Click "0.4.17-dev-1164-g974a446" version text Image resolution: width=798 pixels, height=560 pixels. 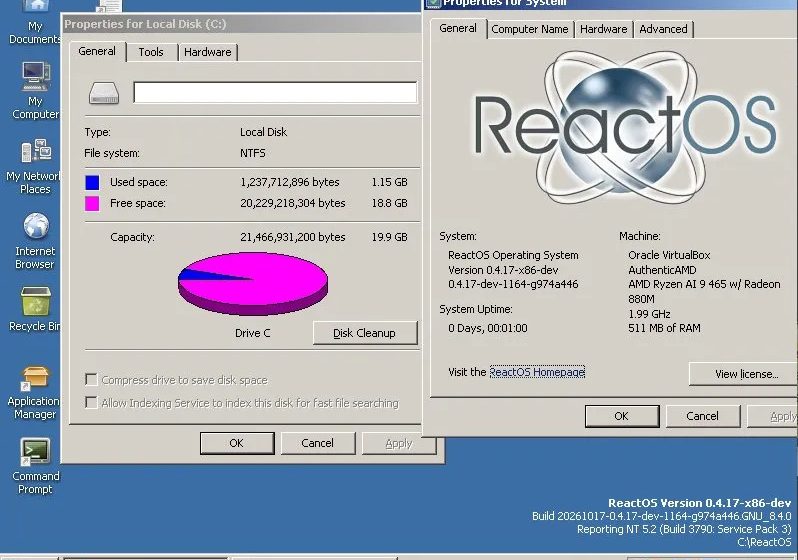pos(513,284)
